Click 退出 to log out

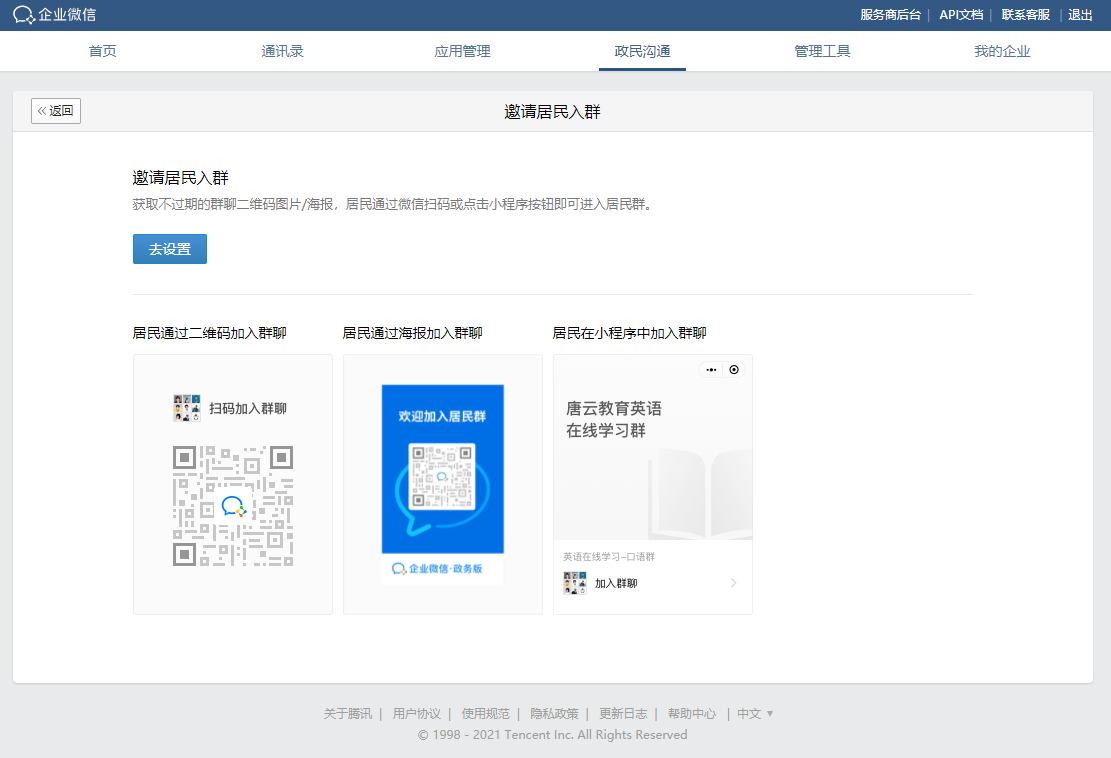pyautogui.click(x=1080, y=15)
